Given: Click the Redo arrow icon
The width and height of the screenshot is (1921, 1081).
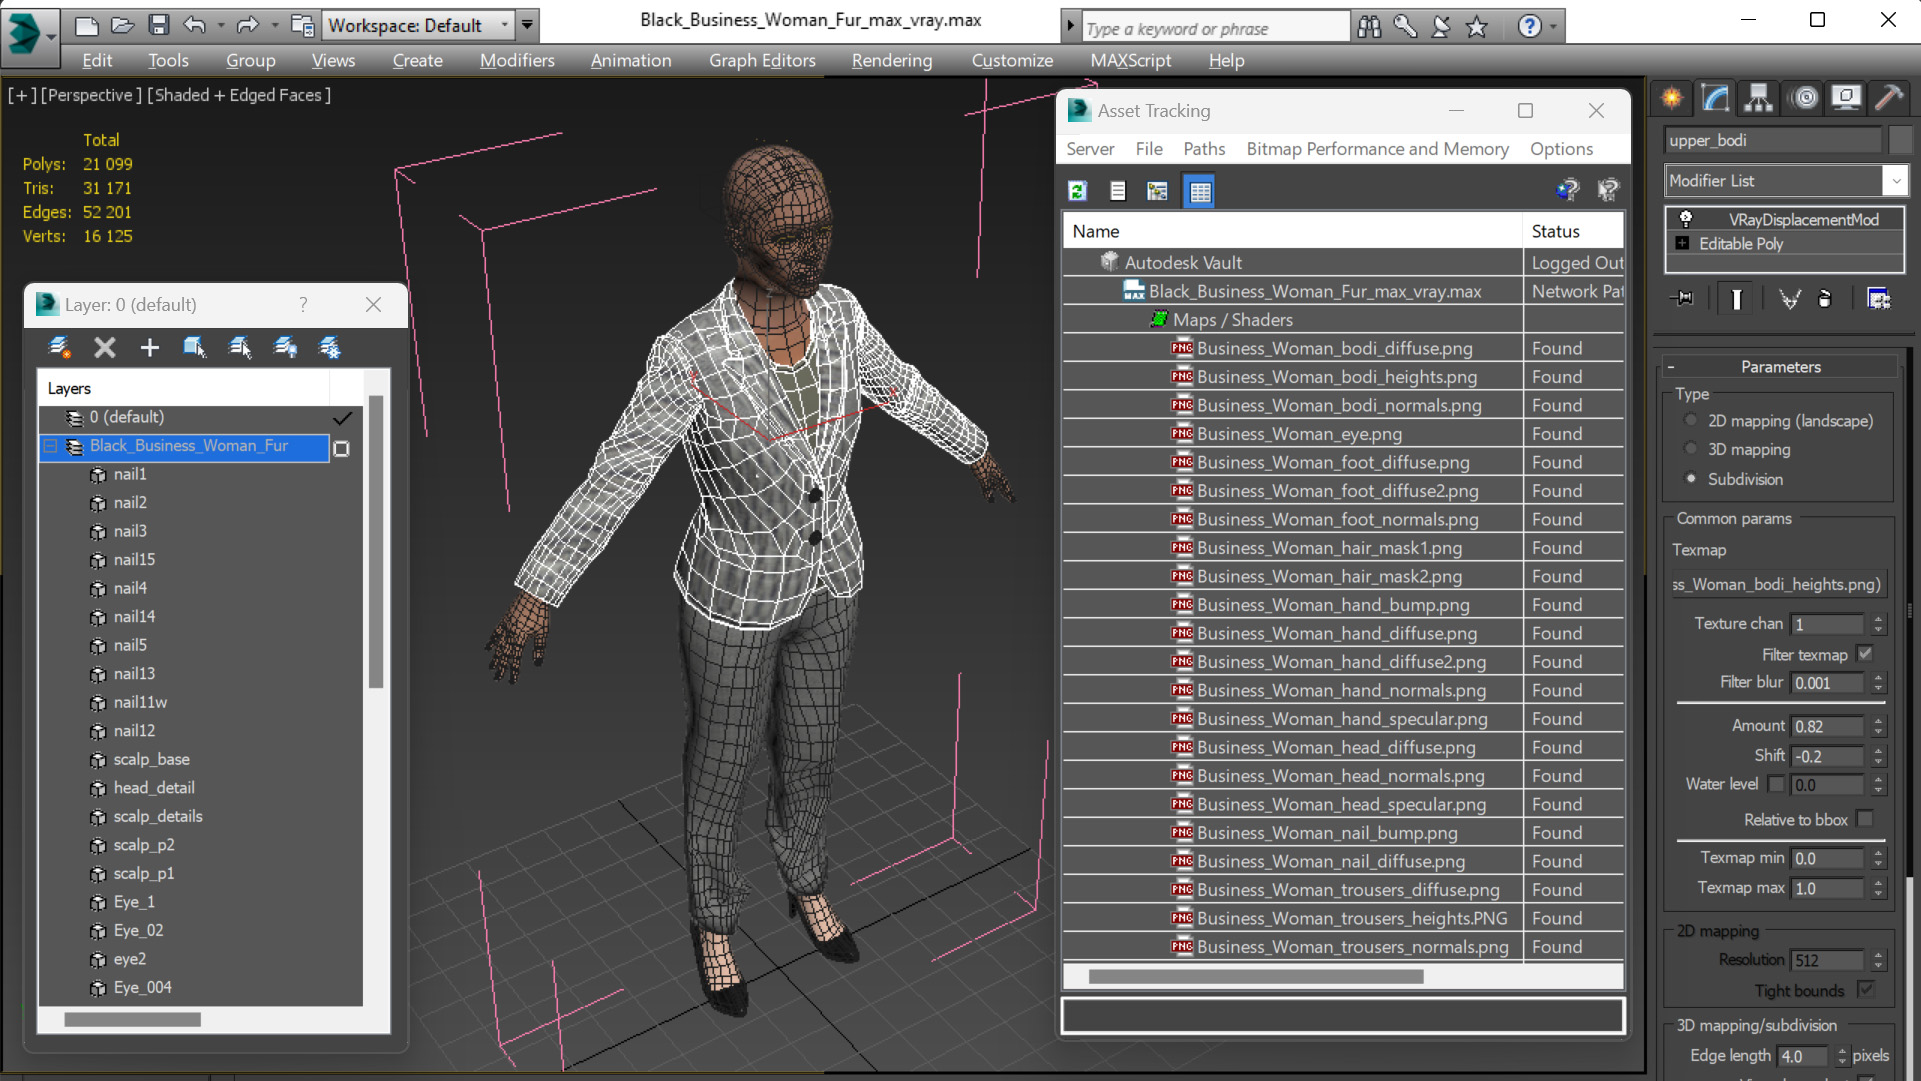Looking at the screenshot, I should tap(248, 25).
